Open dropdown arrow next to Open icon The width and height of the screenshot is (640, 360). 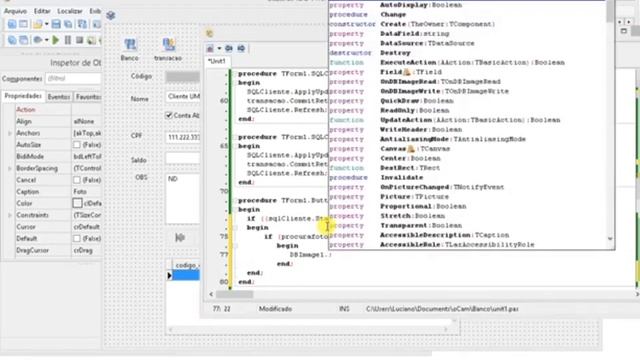tap(46, 24)
